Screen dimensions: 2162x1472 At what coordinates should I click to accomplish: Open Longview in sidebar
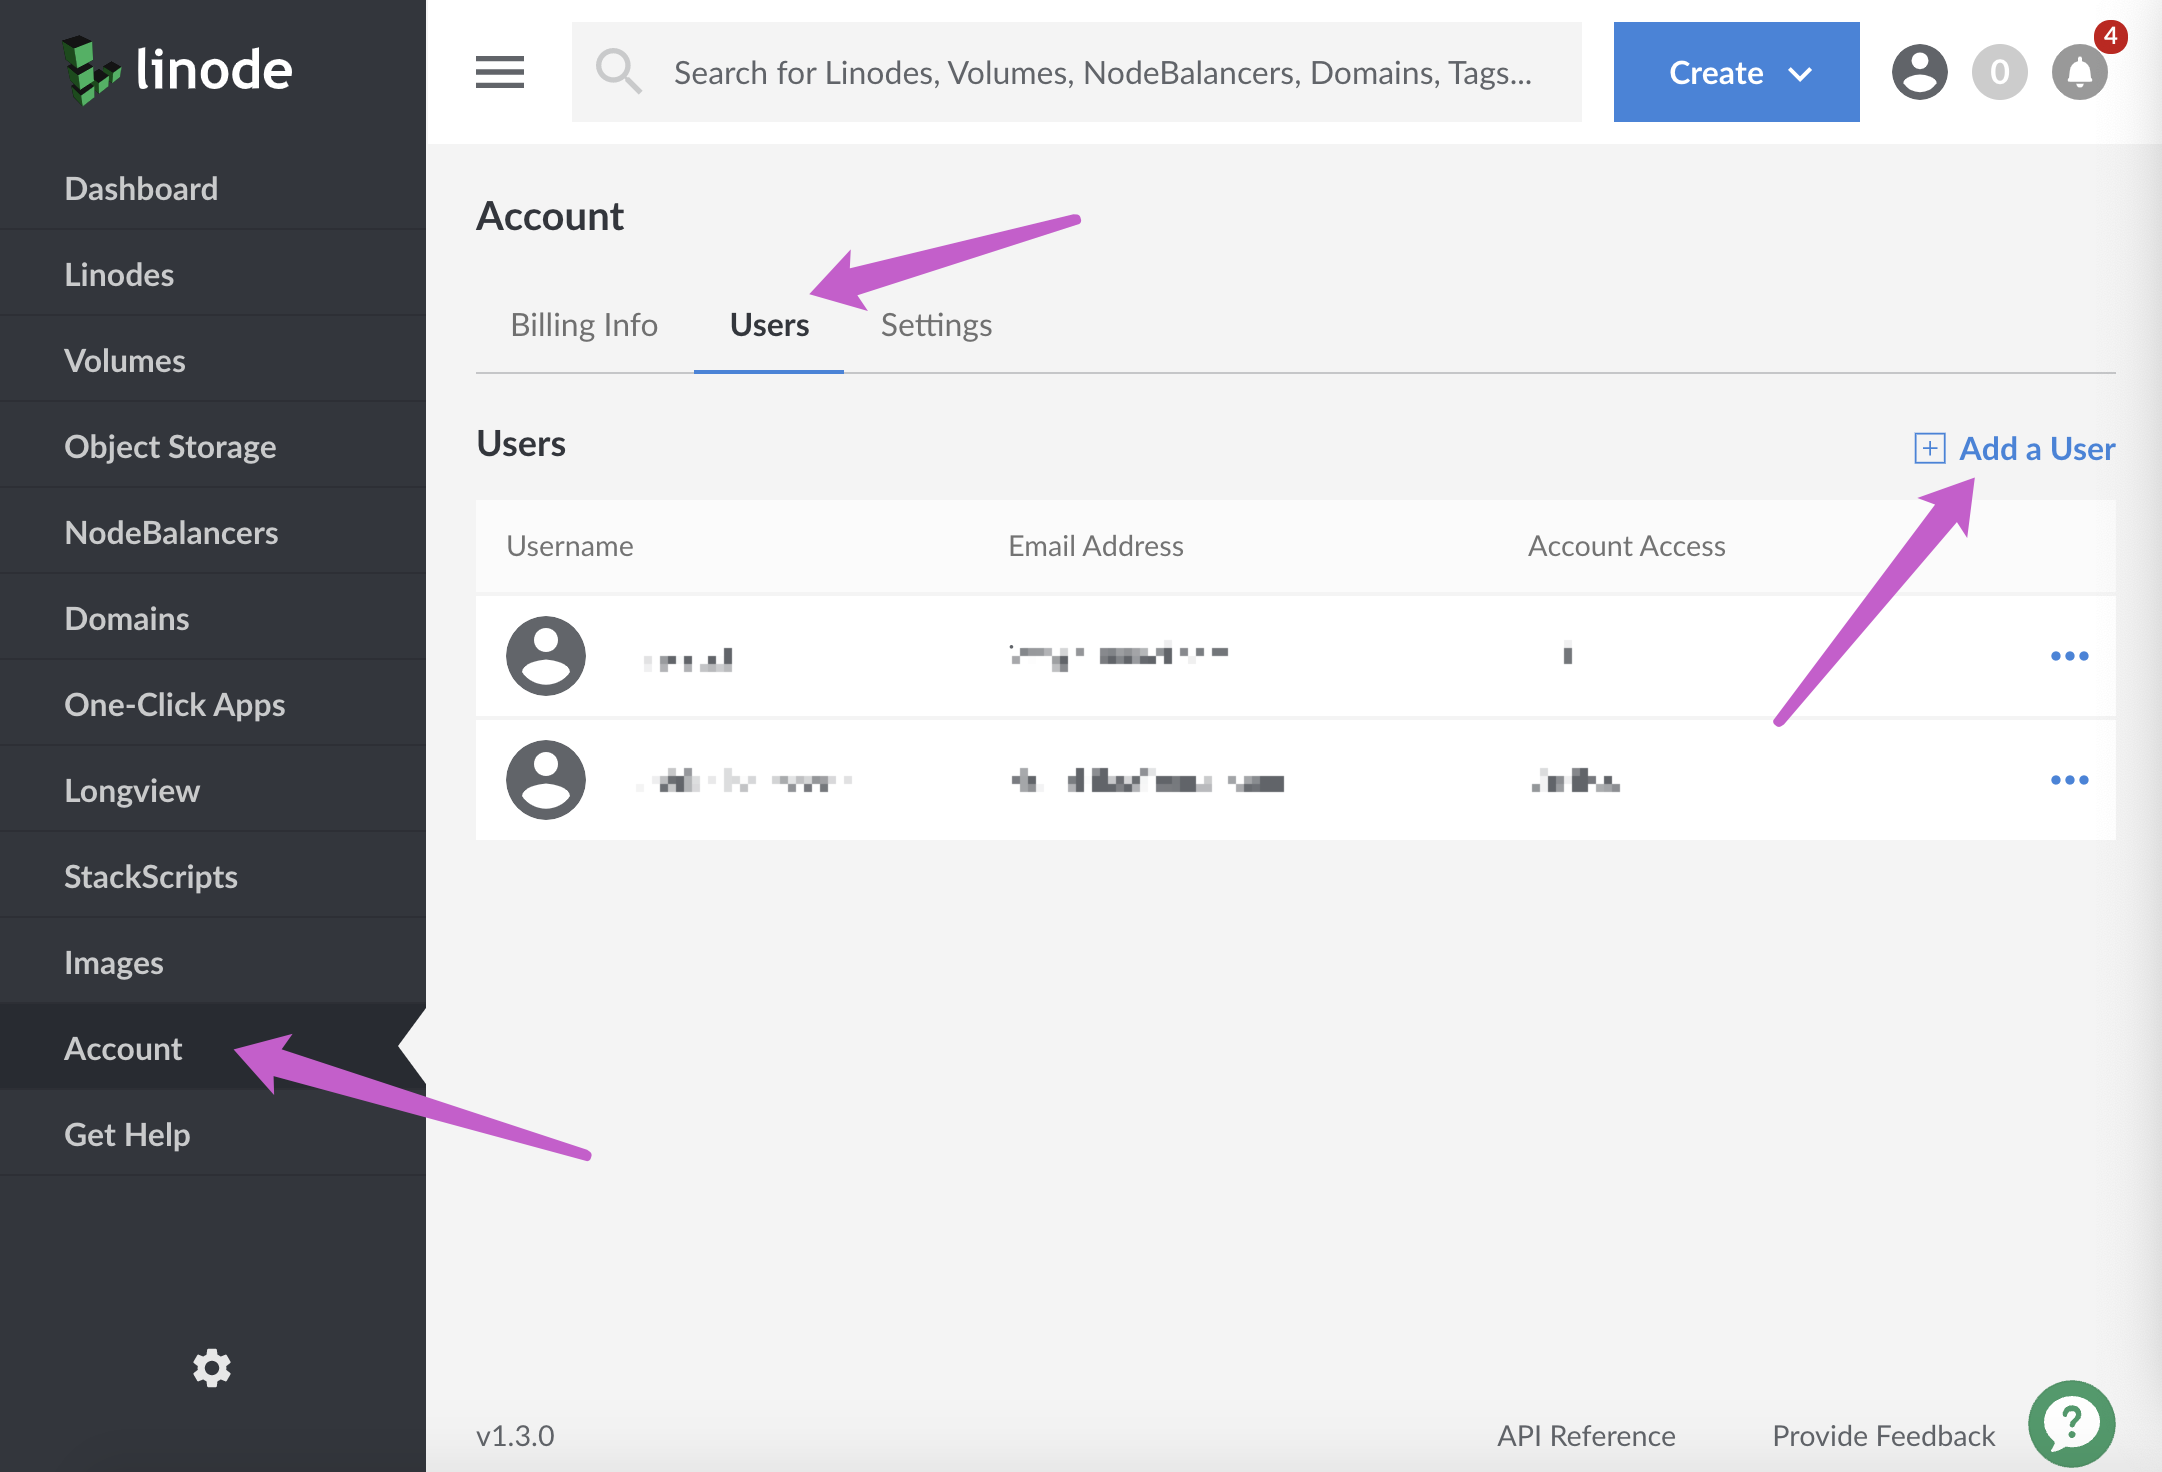213,790
